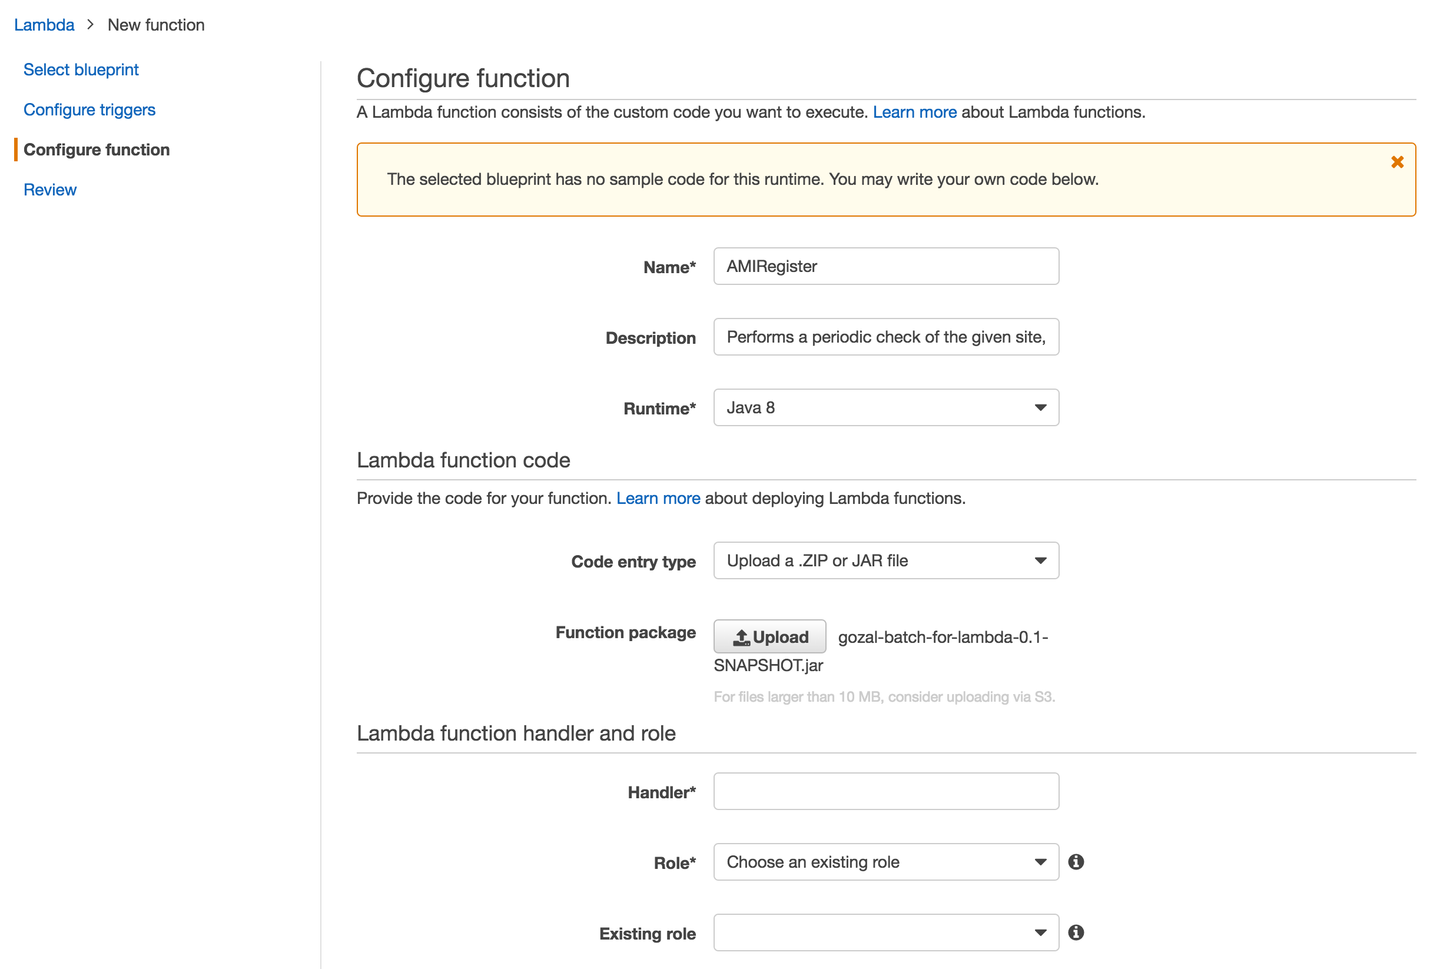Viewport: 1440px width, 969px height.
Task: Focus the Description text field
Action: 885,337
